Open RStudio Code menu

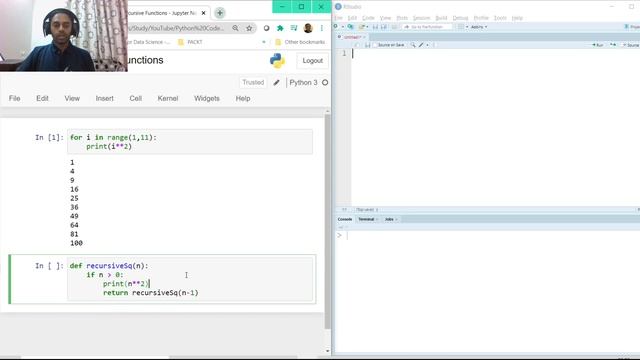pyautogui.click(x=368, y=18)
